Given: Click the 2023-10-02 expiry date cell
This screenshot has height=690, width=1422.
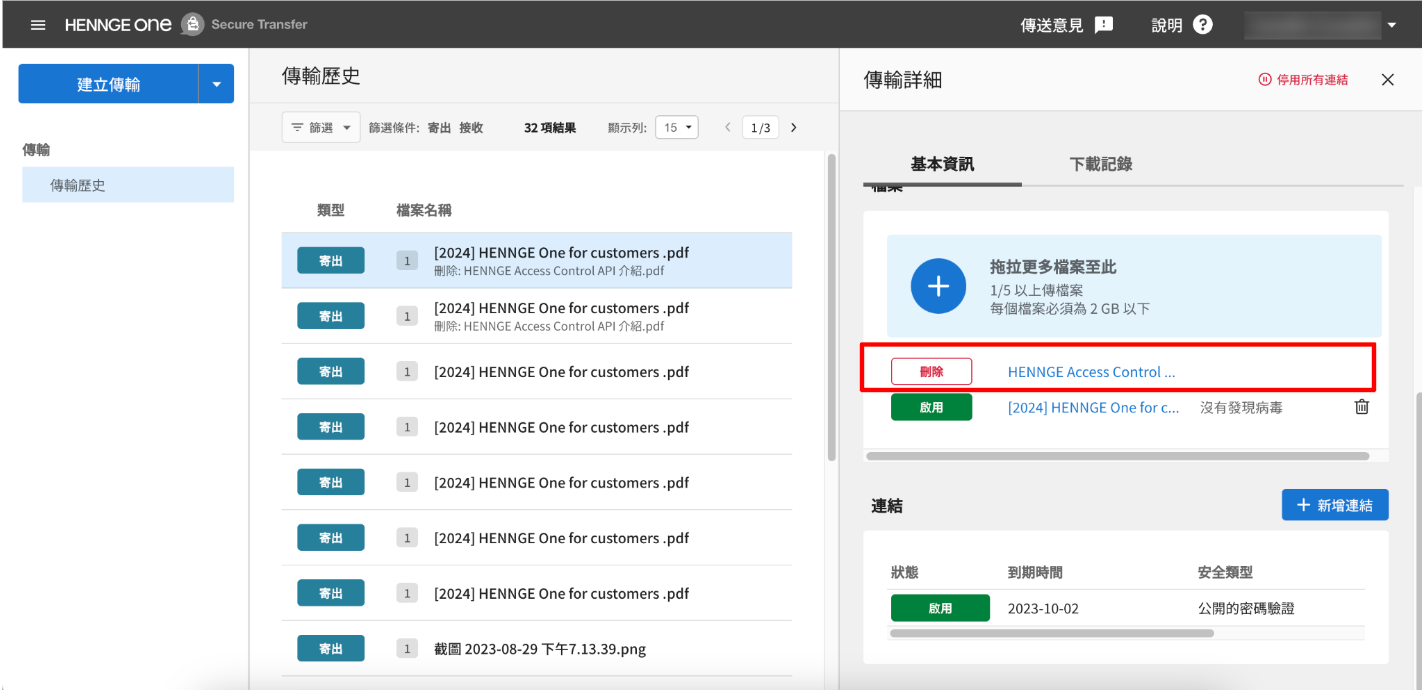Looking at the screenshot, I should coord(1043,608).
